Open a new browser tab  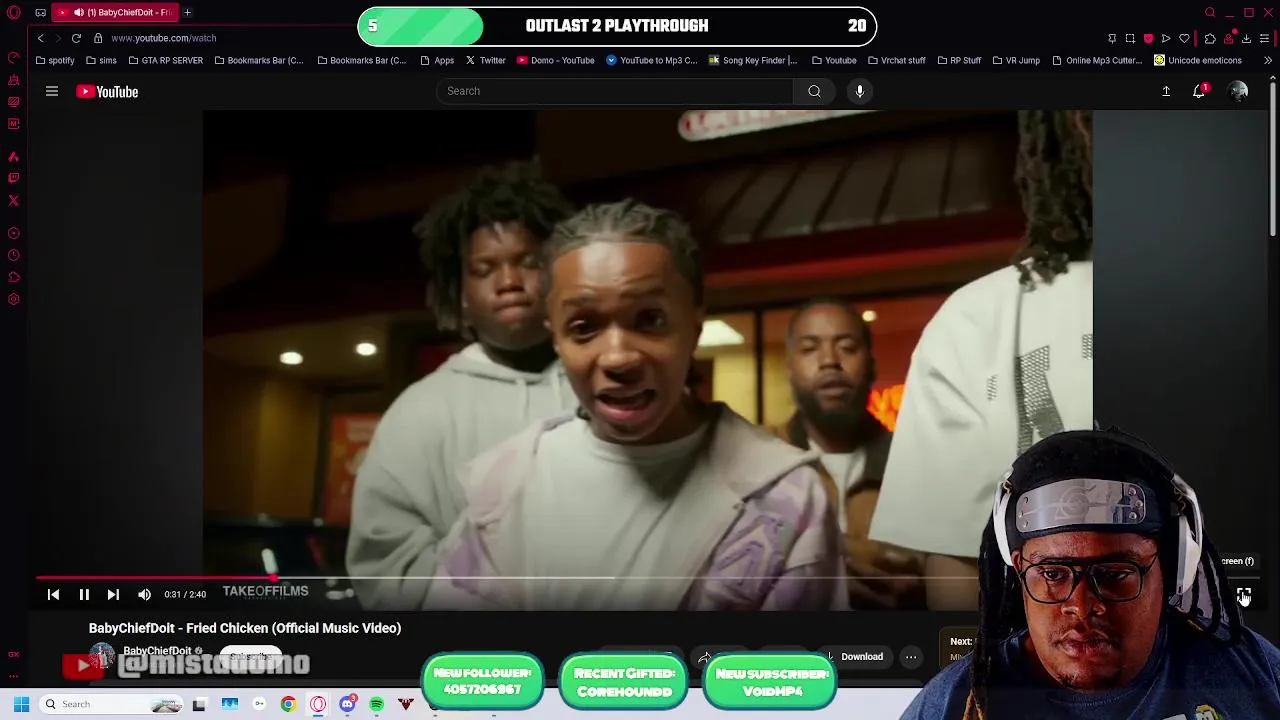pyautogui.click(x=187, y=12)
